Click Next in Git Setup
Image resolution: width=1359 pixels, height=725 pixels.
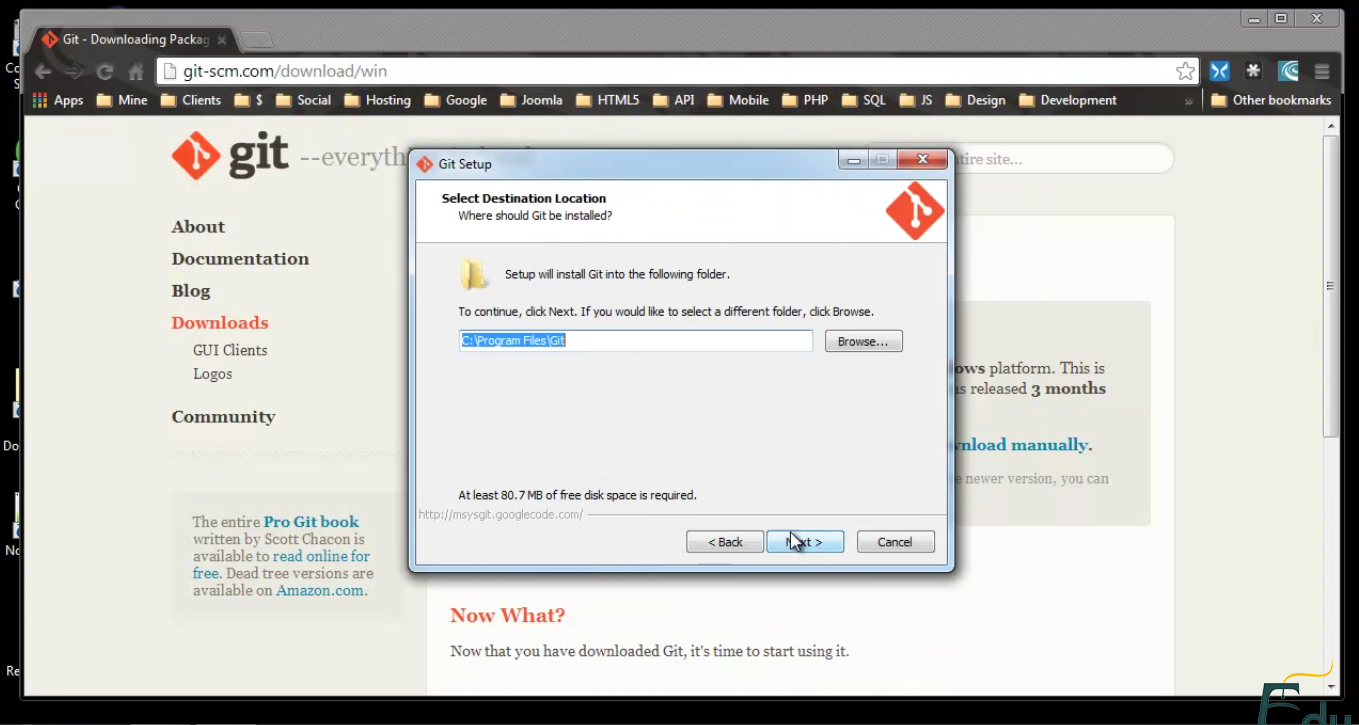click(805, 542)
